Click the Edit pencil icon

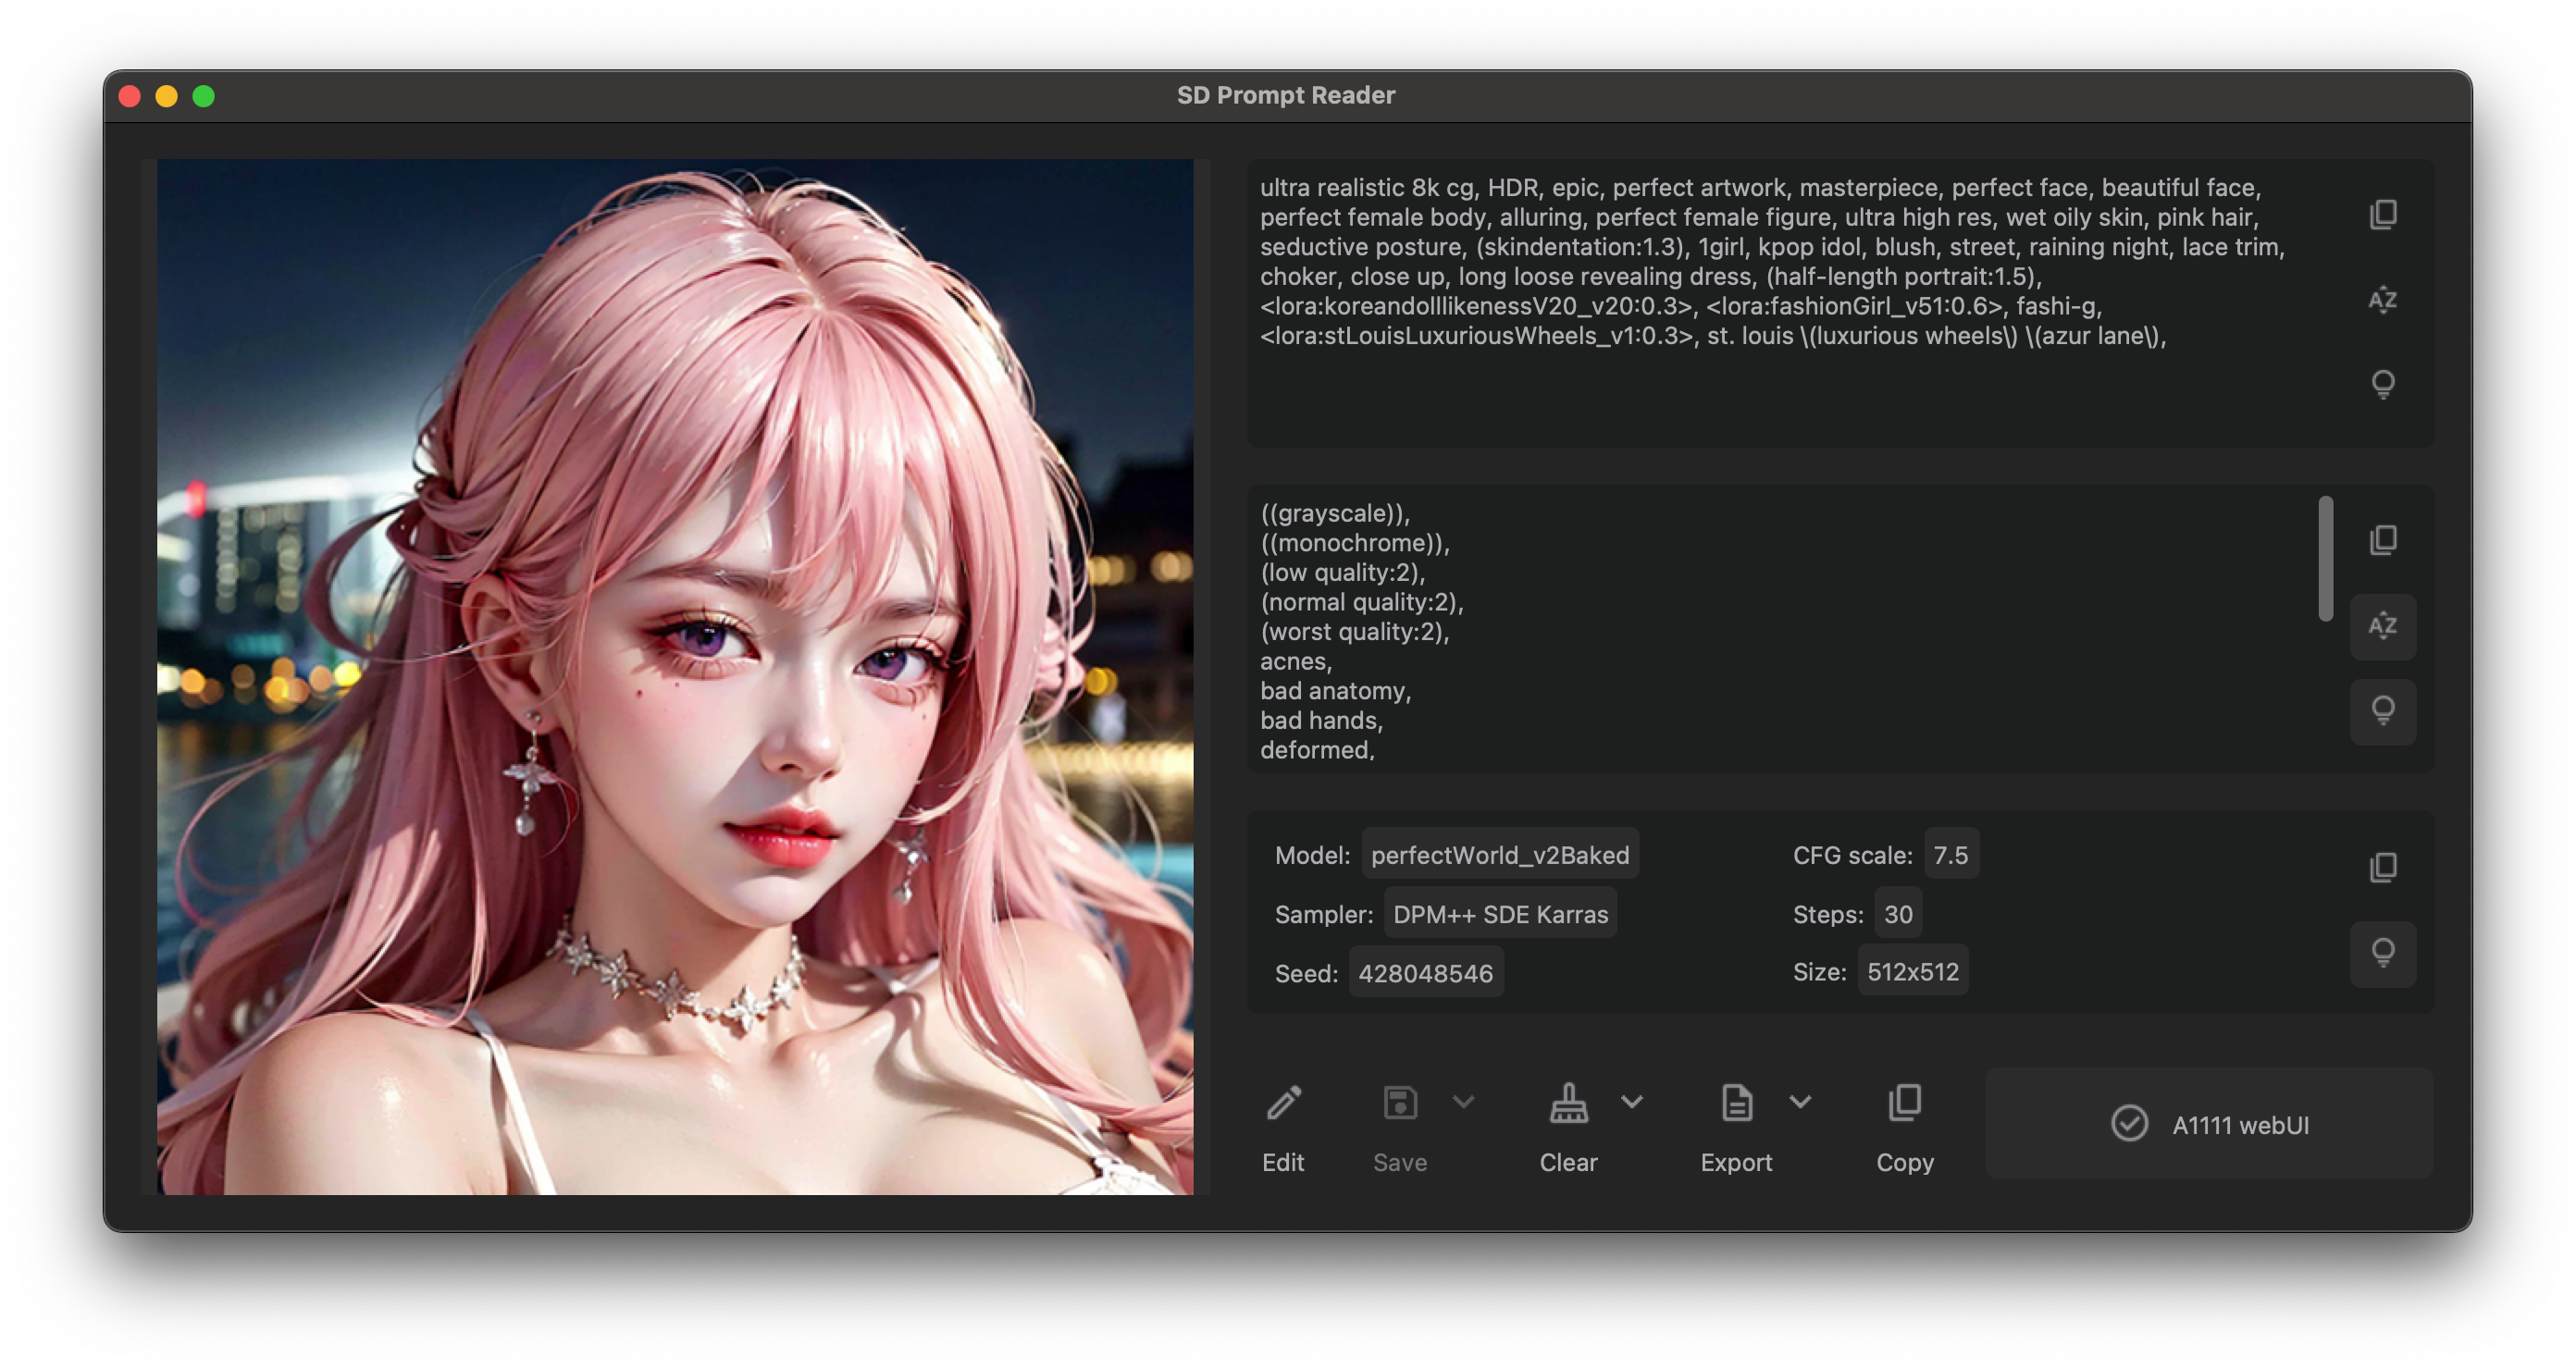point(1283,1104)
